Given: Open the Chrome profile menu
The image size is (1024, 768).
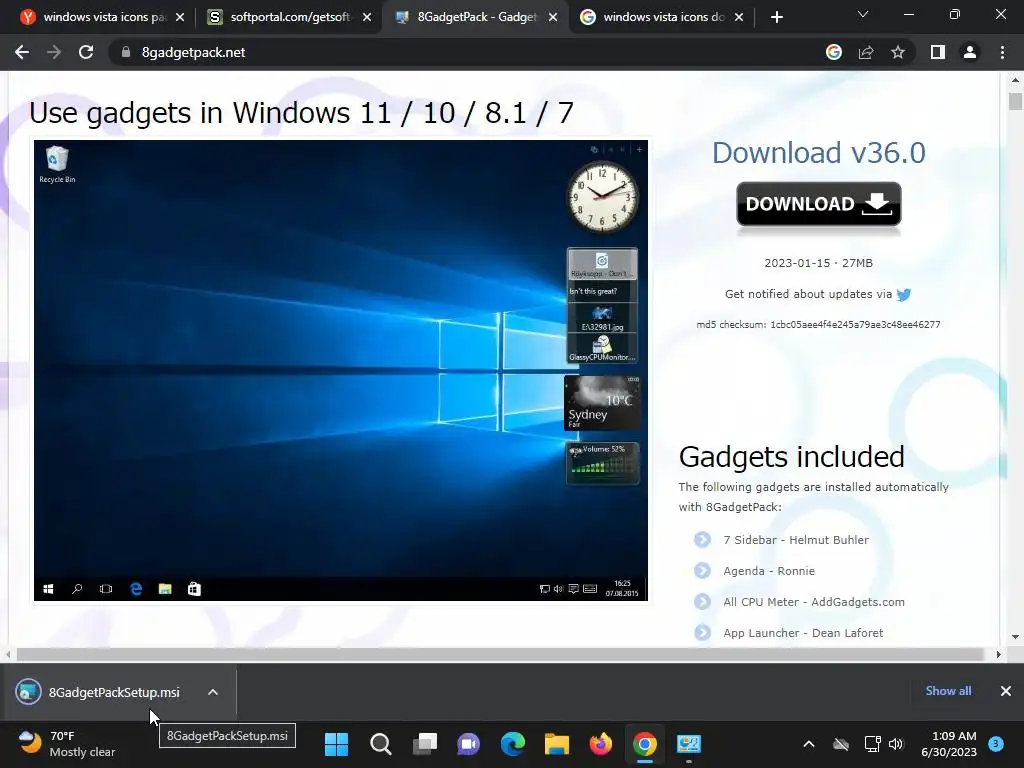Looking at the screenshot, I should point(970,52).
